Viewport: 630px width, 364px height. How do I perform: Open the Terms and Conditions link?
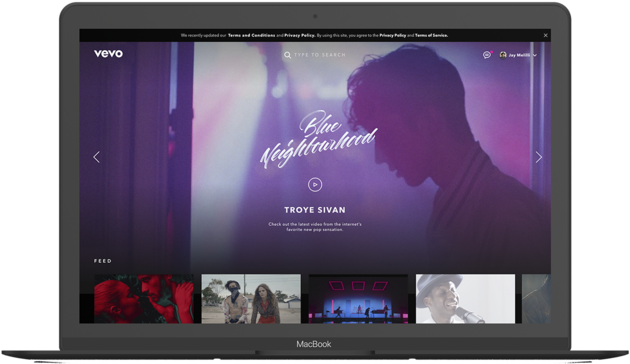pos(252,35)
